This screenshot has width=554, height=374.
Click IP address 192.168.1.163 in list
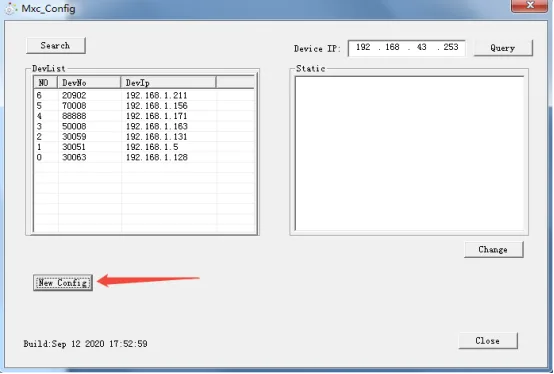tap(157, 126)
